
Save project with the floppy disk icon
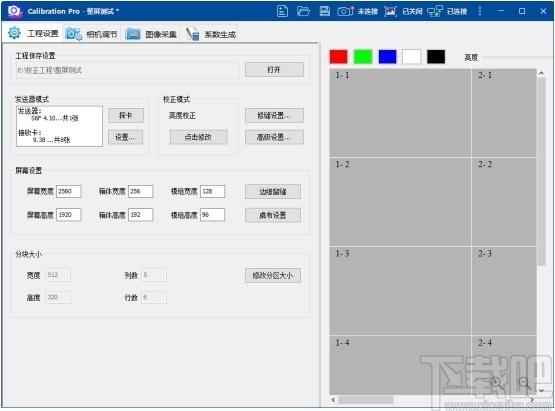tap(325, 11)
